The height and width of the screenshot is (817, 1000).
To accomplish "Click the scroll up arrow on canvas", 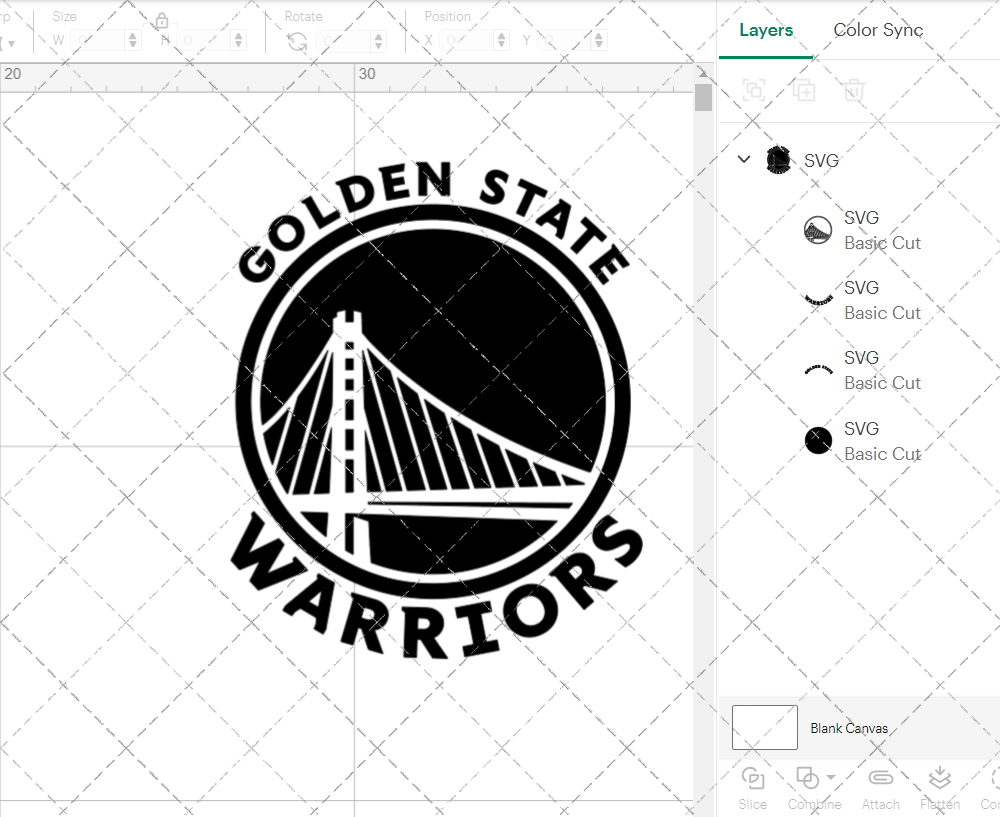I will point(703,73).
